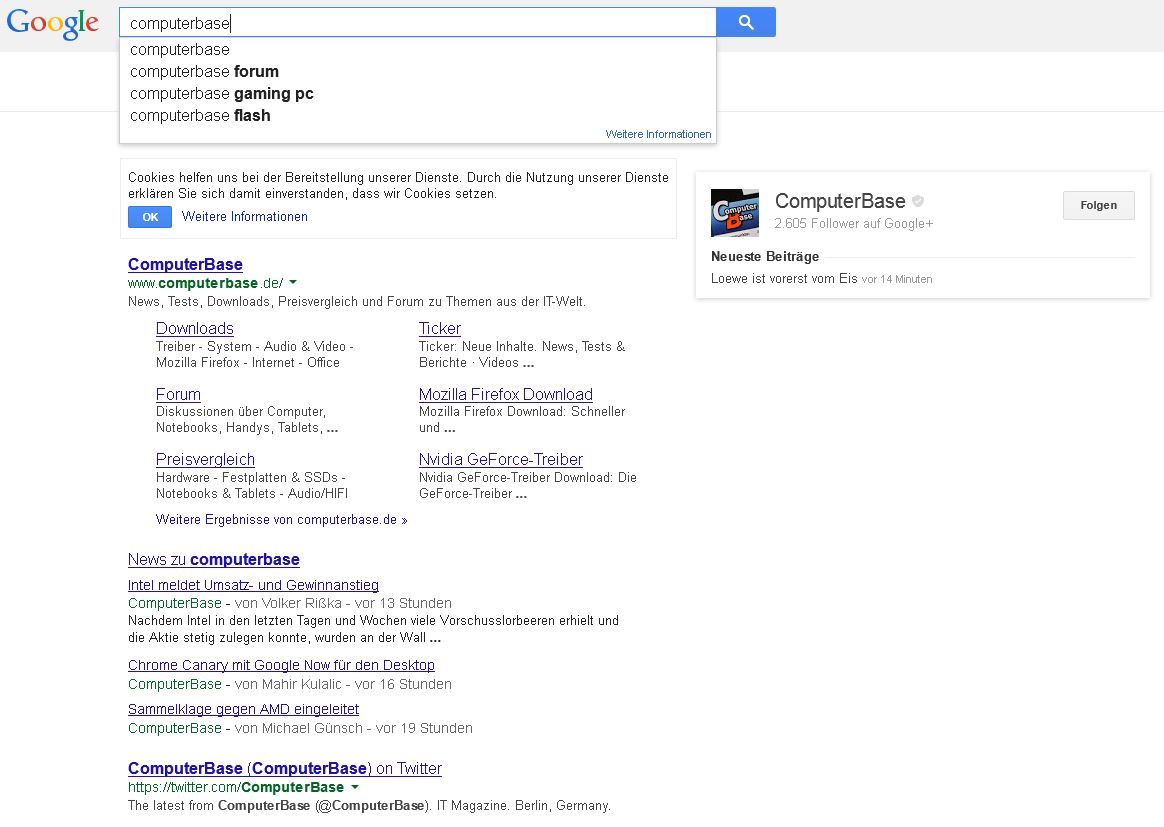Click the www.computerbase.de/ green URL text

(x=206, y=283)
